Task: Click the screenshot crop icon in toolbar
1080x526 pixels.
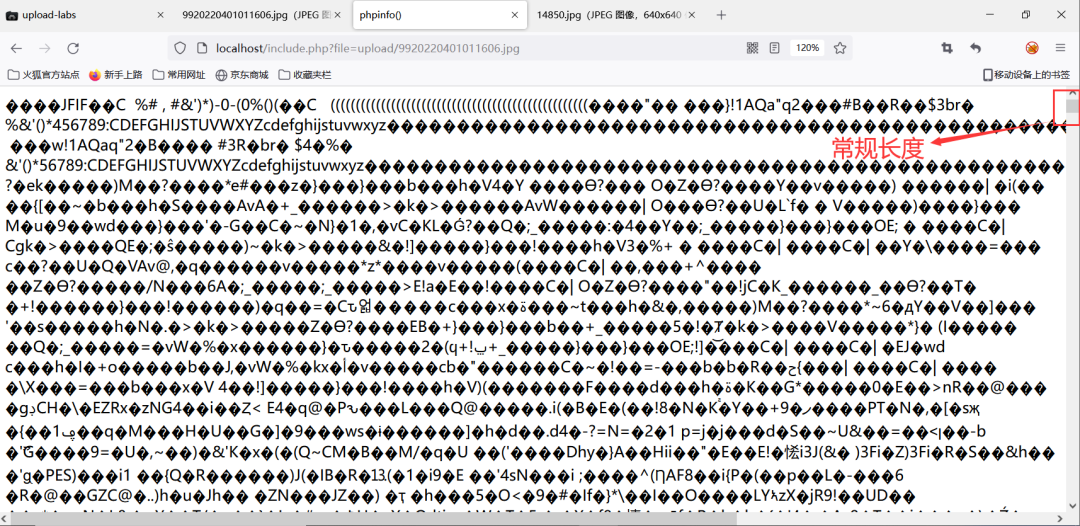Action: point(946,48)
